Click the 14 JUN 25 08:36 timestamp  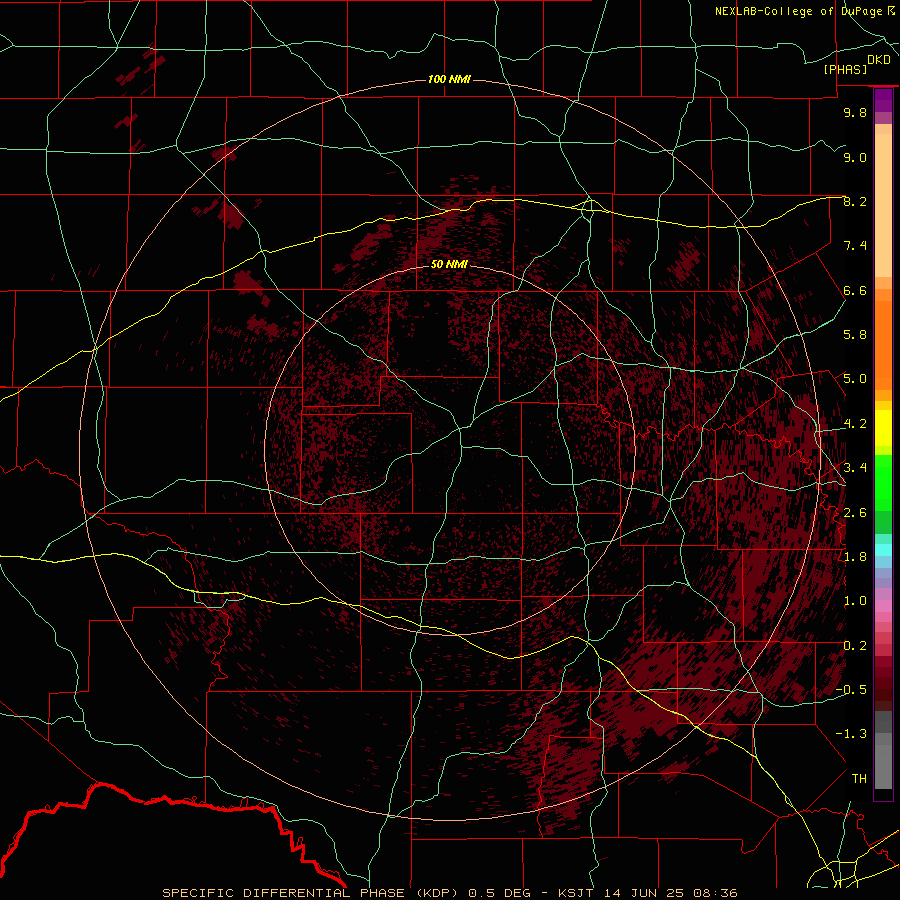pyautogui.click(x=669, y=893)
